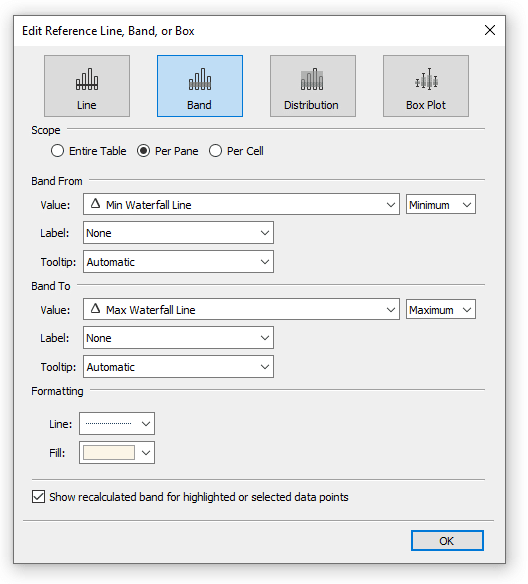
Task: Click the delta icon beside Min Waterfall Line
Action: click(x=96, y=204)
